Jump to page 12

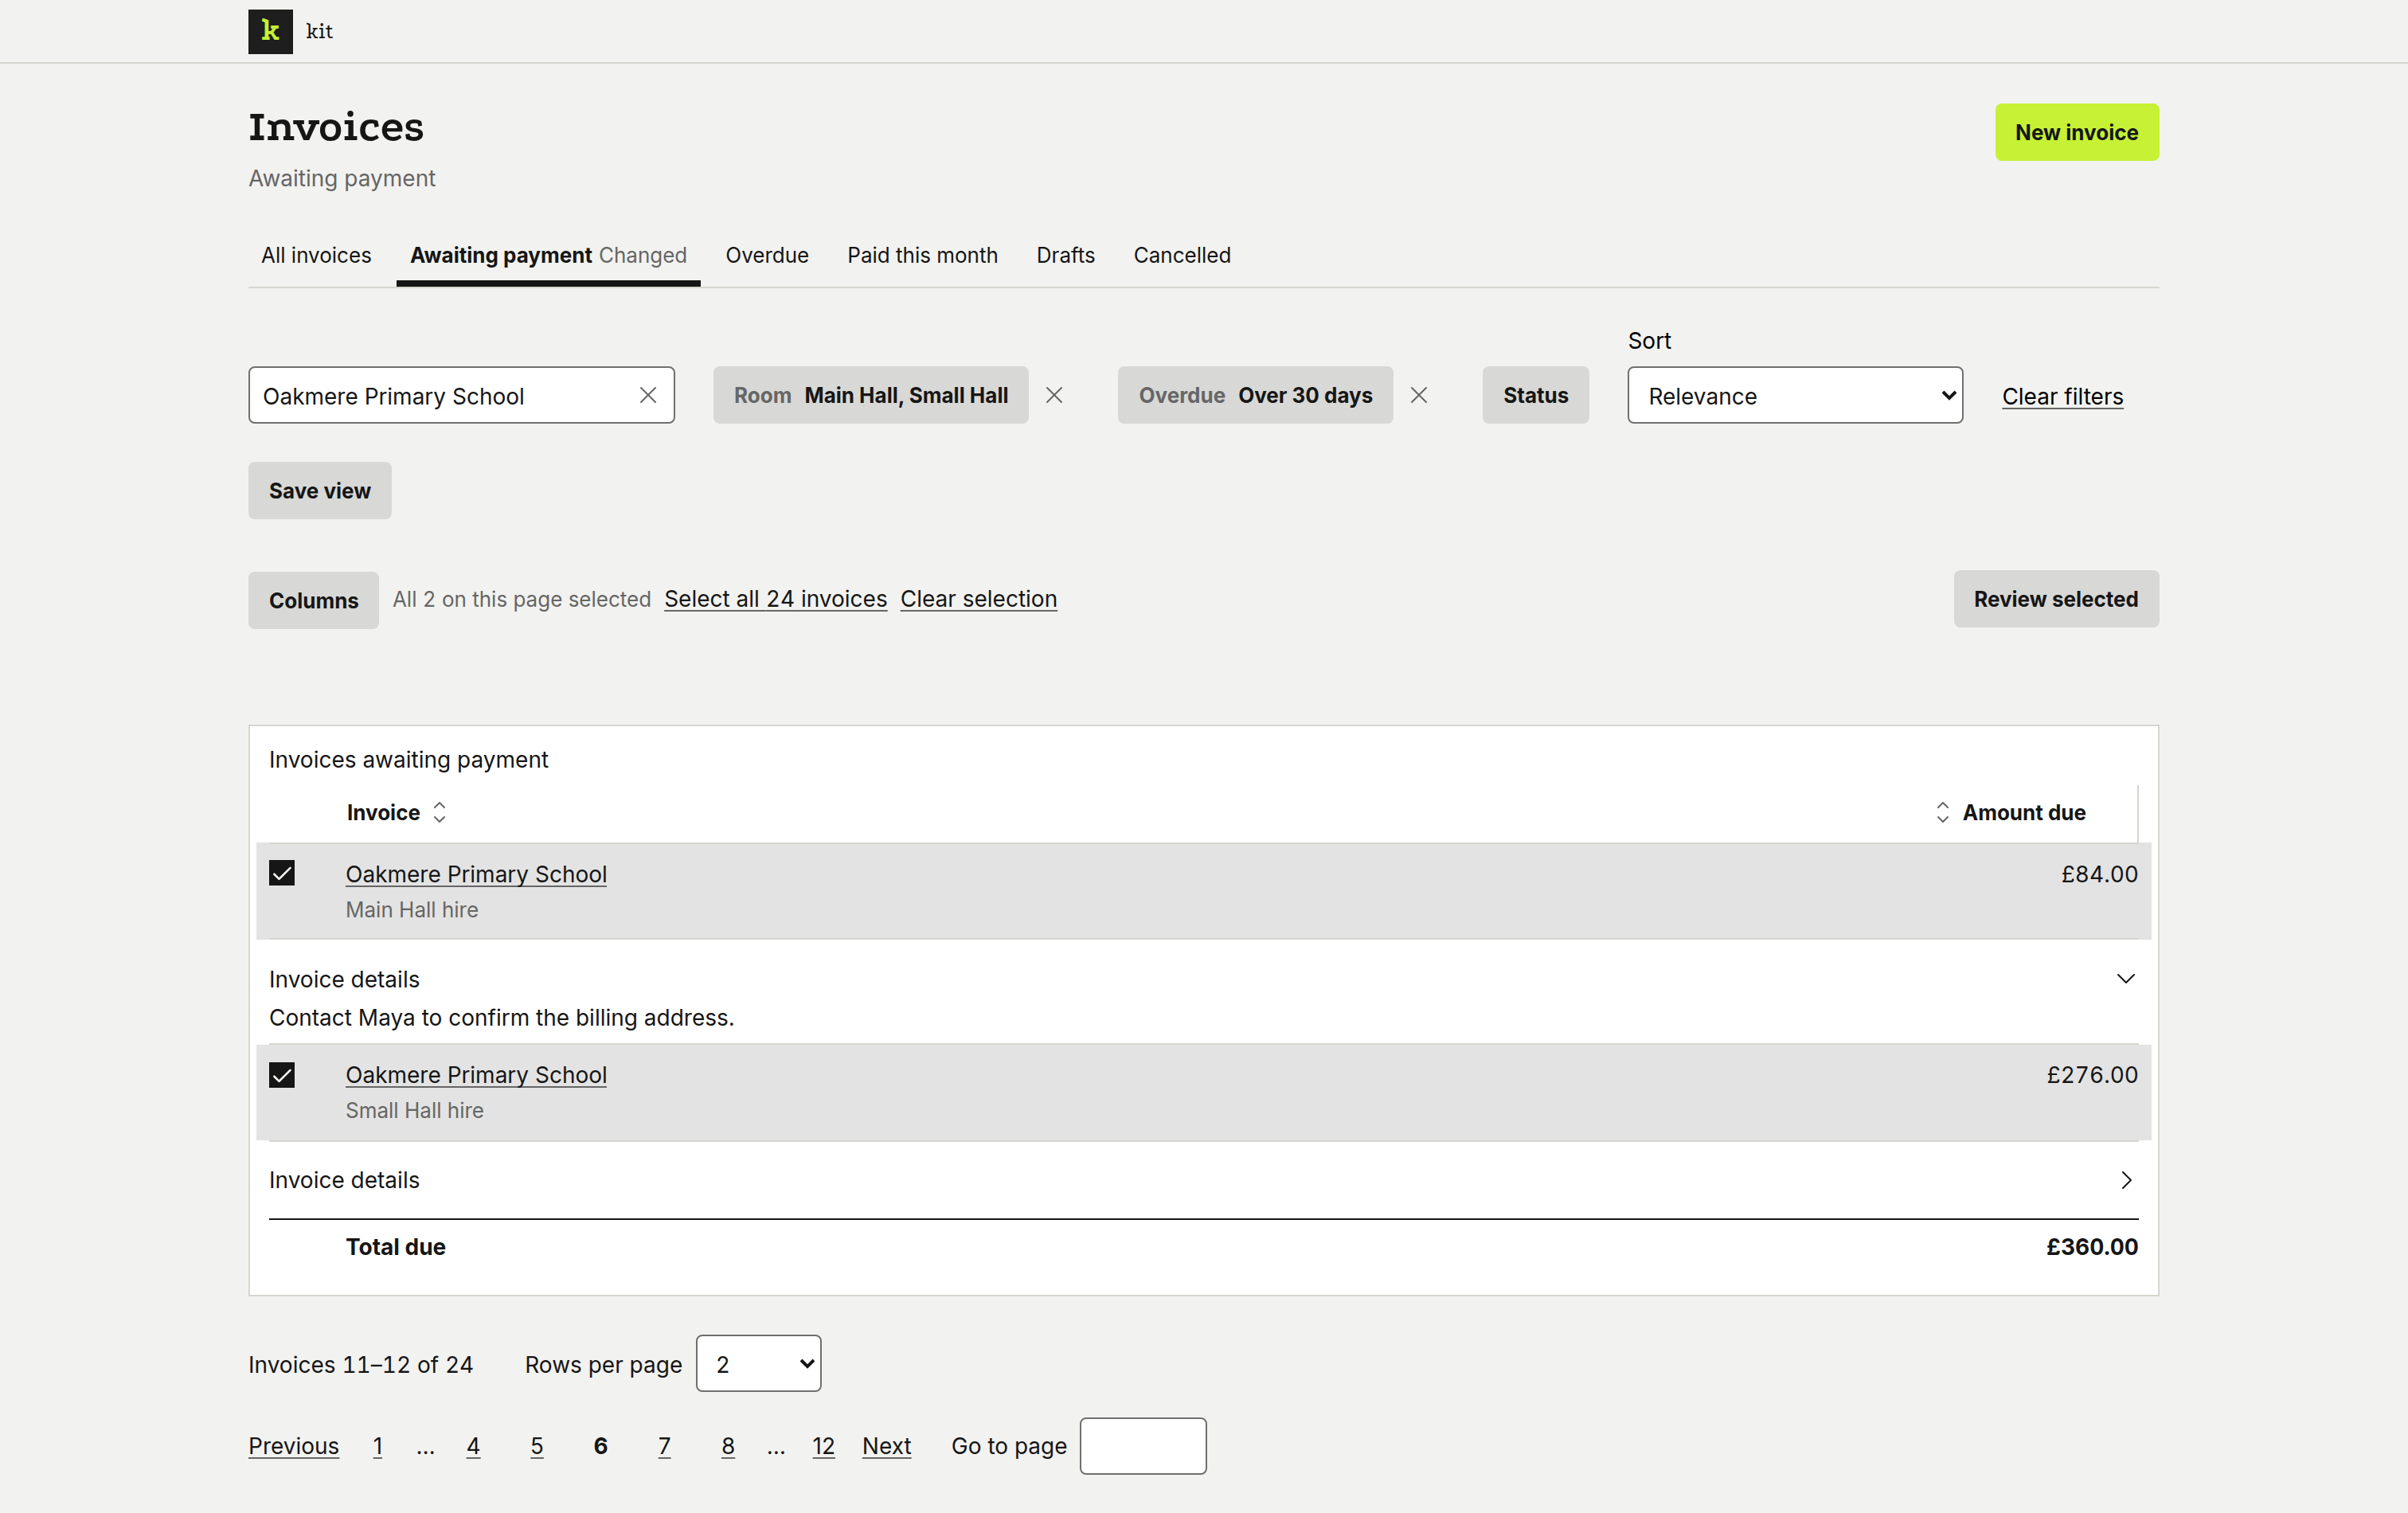(823, 1446)
